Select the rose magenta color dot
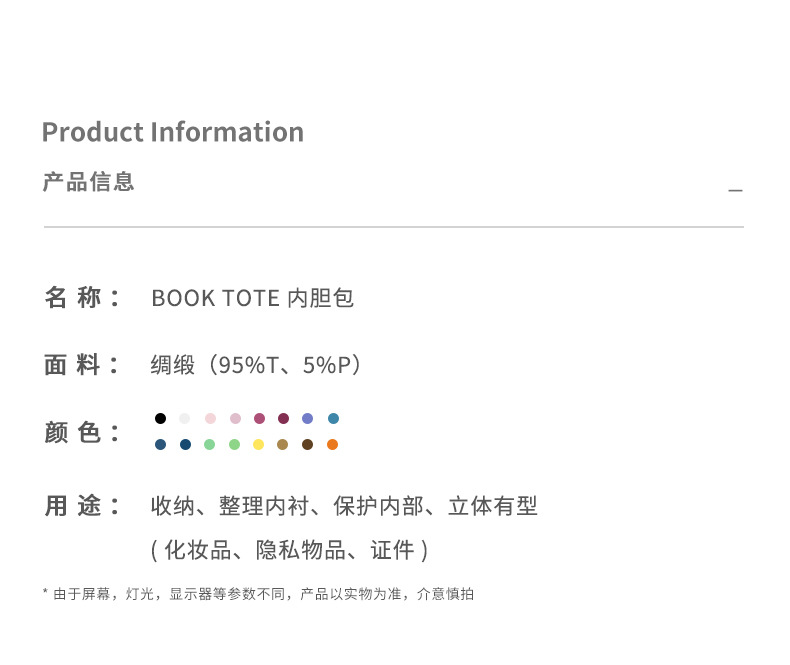Screen dimensions: 790x665 click(259, 418)
